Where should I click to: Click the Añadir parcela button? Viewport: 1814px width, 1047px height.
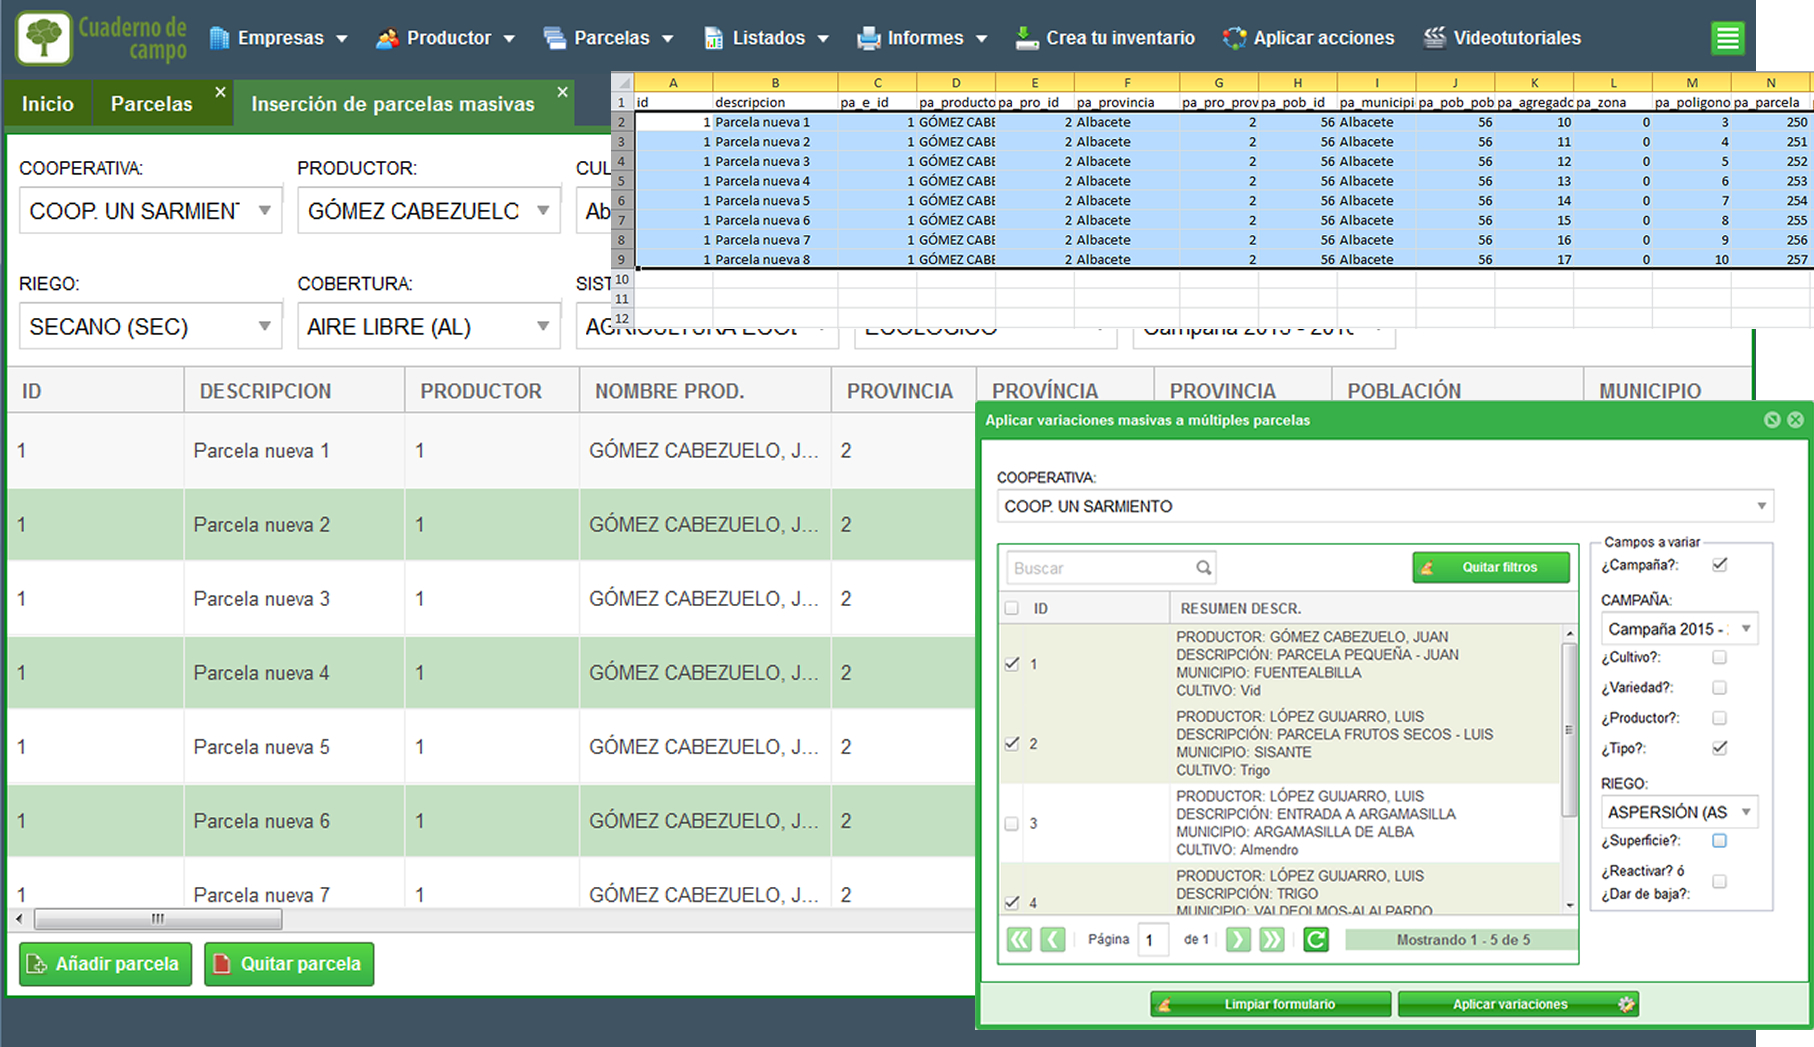105,964
